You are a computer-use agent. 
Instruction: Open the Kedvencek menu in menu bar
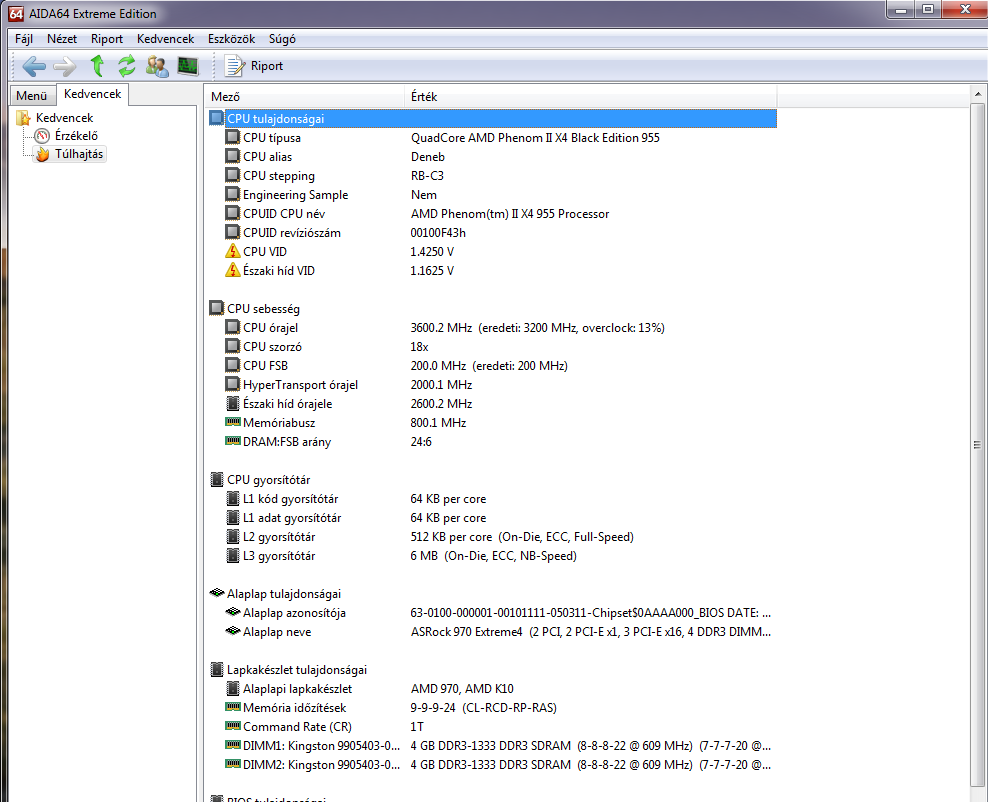(x=165, y=39)
